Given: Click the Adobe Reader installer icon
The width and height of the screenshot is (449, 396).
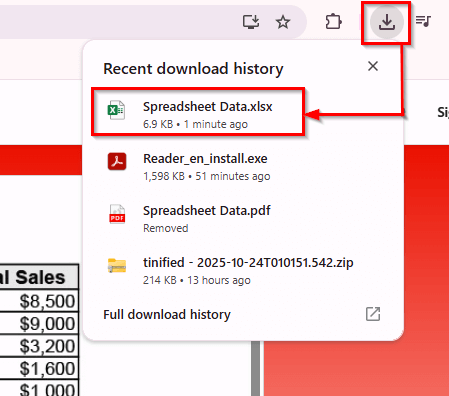Looking at the screenshot, I should (x=117, y=162).
